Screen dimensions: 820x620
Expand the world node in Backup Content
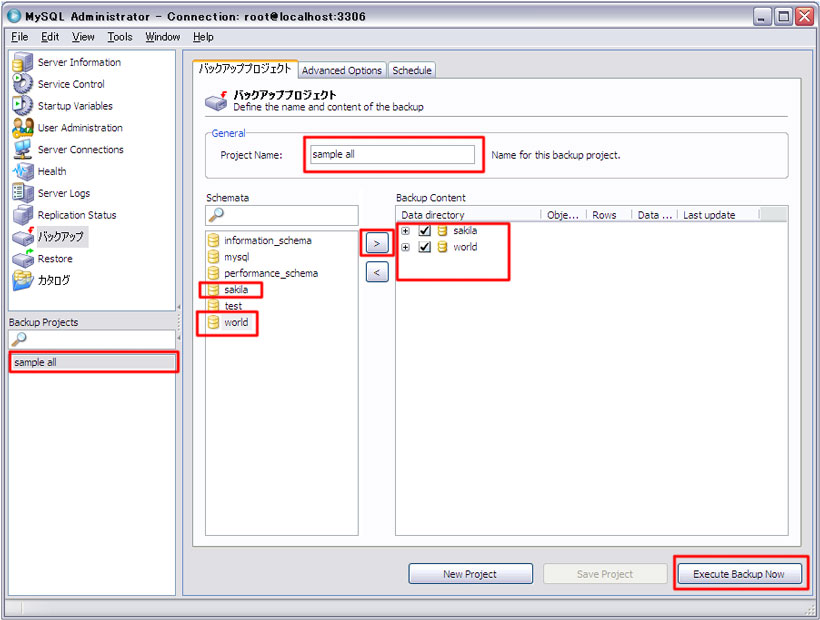point(405,247)
